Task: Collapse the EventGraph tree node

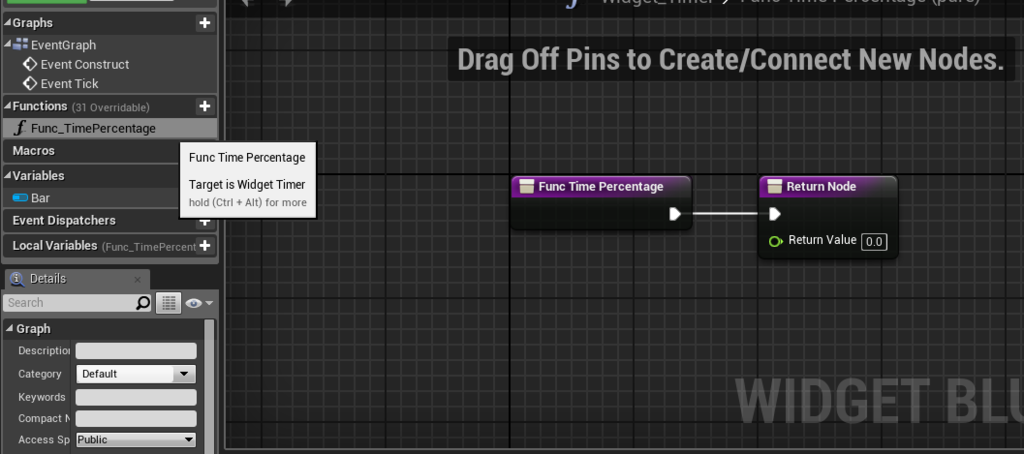Action: (x=8, y=44)
